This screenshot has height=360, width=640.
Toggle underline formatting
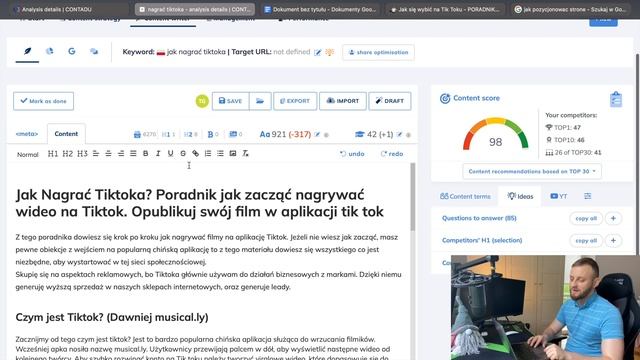(x=171, y=154)
